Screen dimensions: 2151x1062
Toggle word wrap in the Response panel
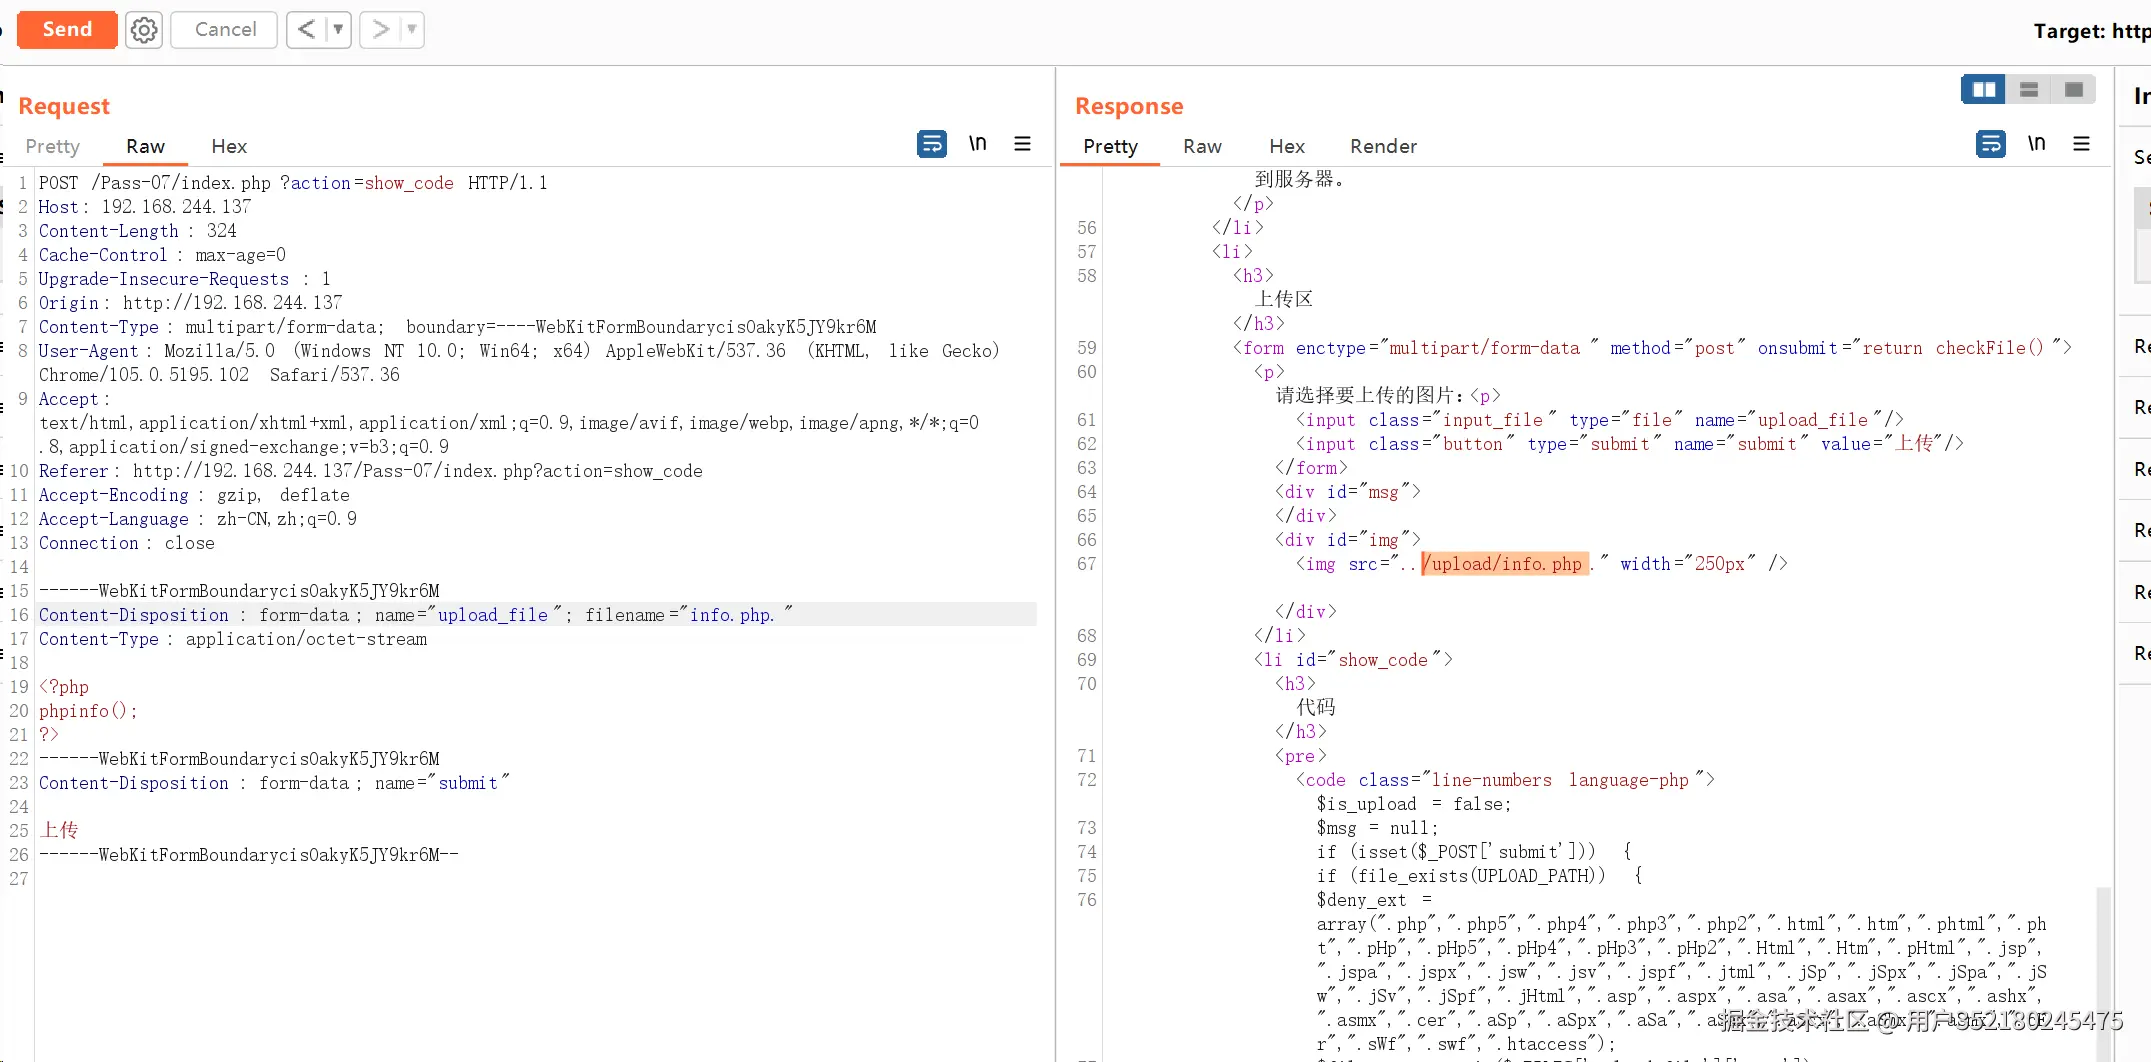1991,144
